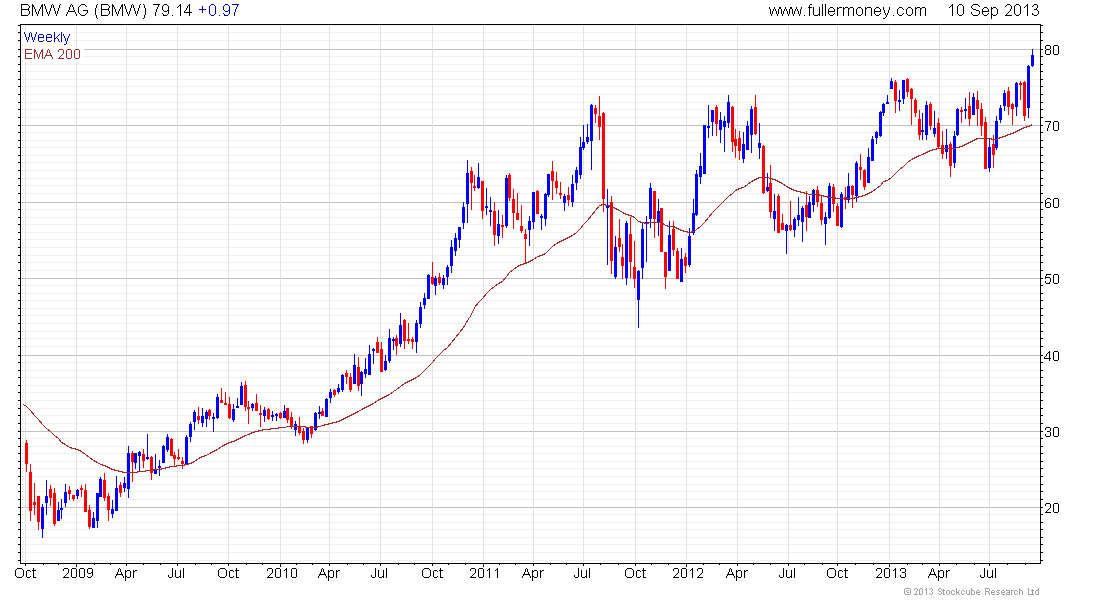The width and height of the screenshot is (1100, 600).
Task: Open the www.fullermoney.com link text
Action: click(x=847, y=11)
